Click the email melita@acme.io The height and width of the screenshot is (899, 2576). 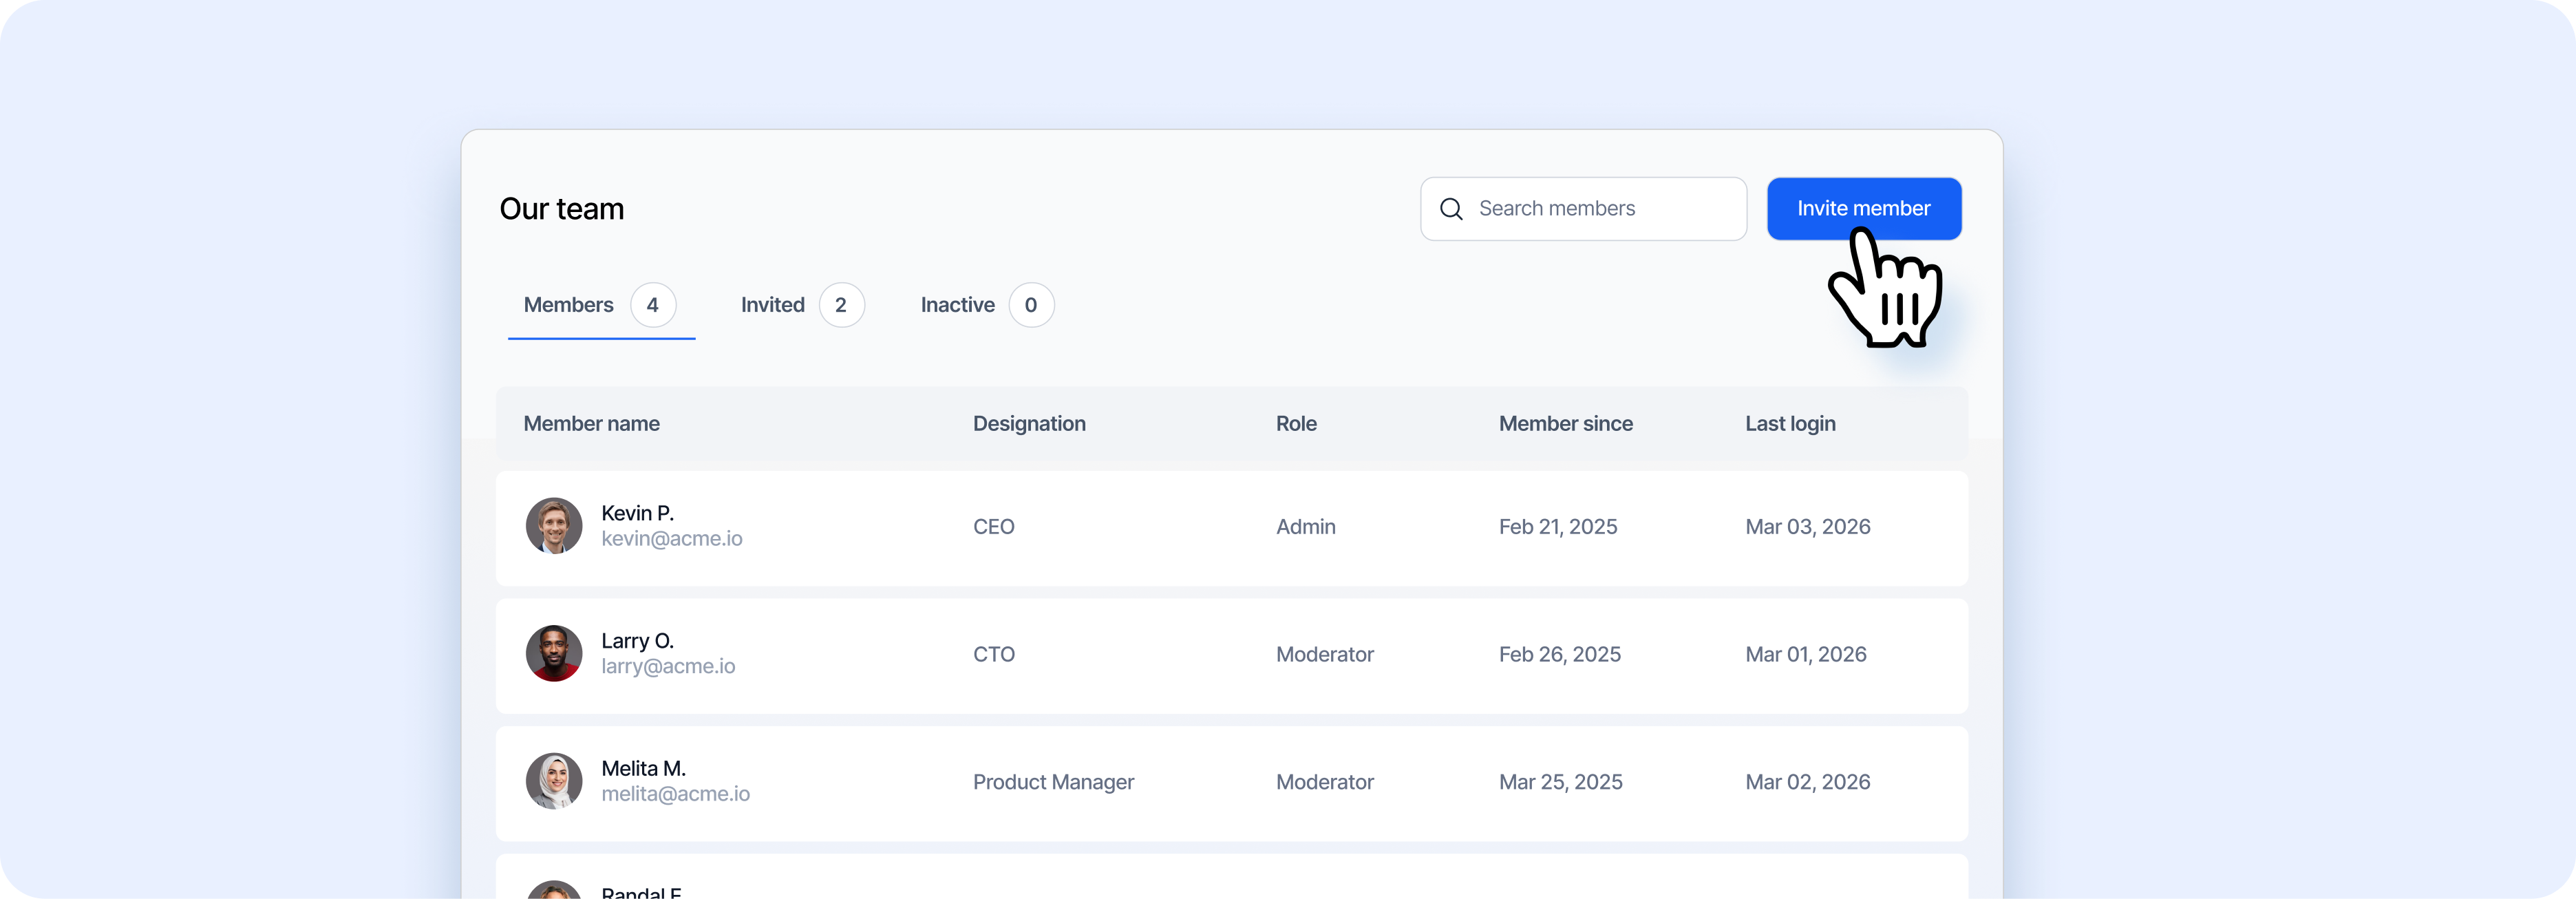tap(675, 795)
